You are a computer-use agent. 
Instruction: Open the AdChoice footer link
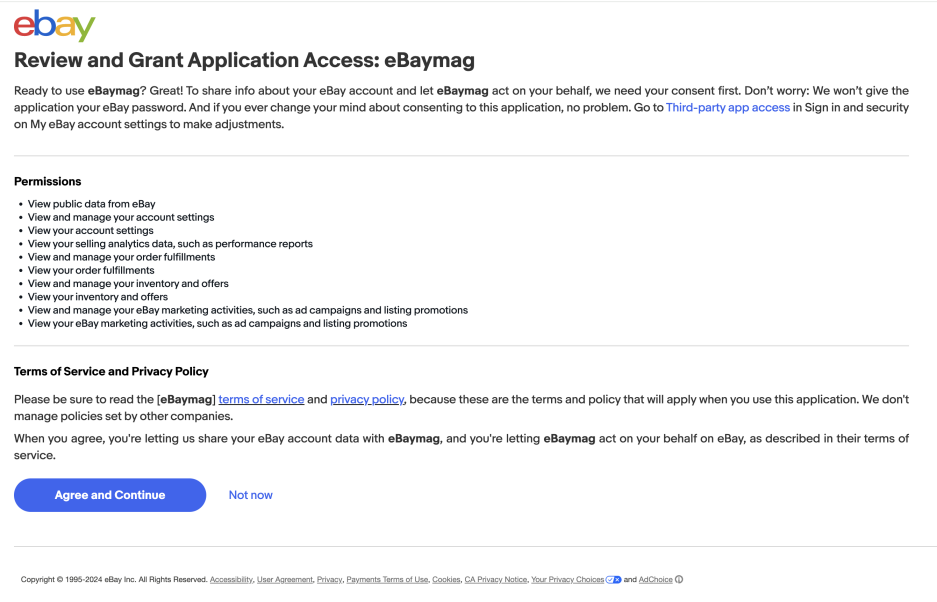[x=656, y=579]
